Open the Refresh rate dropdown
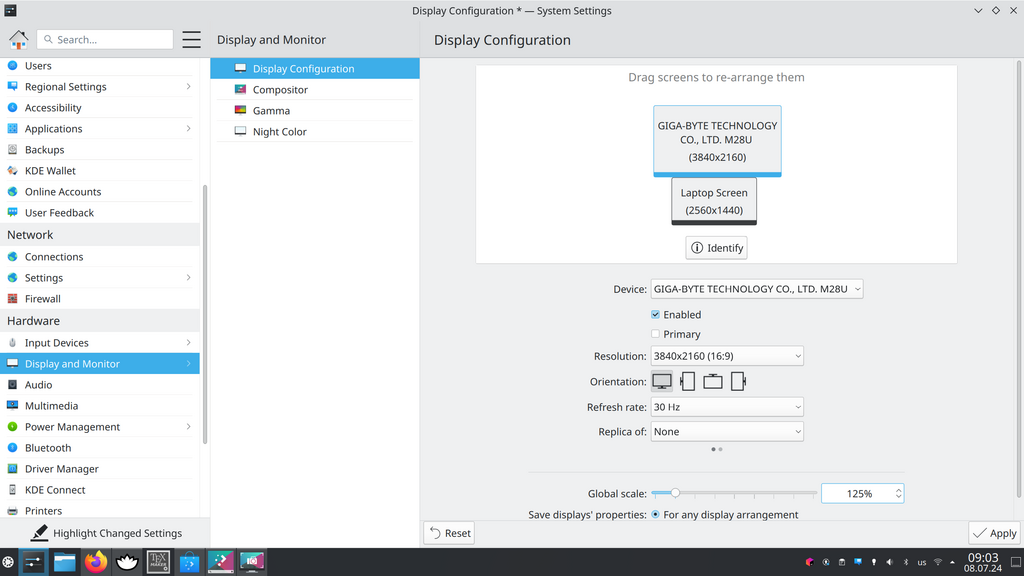 (727, 407)
